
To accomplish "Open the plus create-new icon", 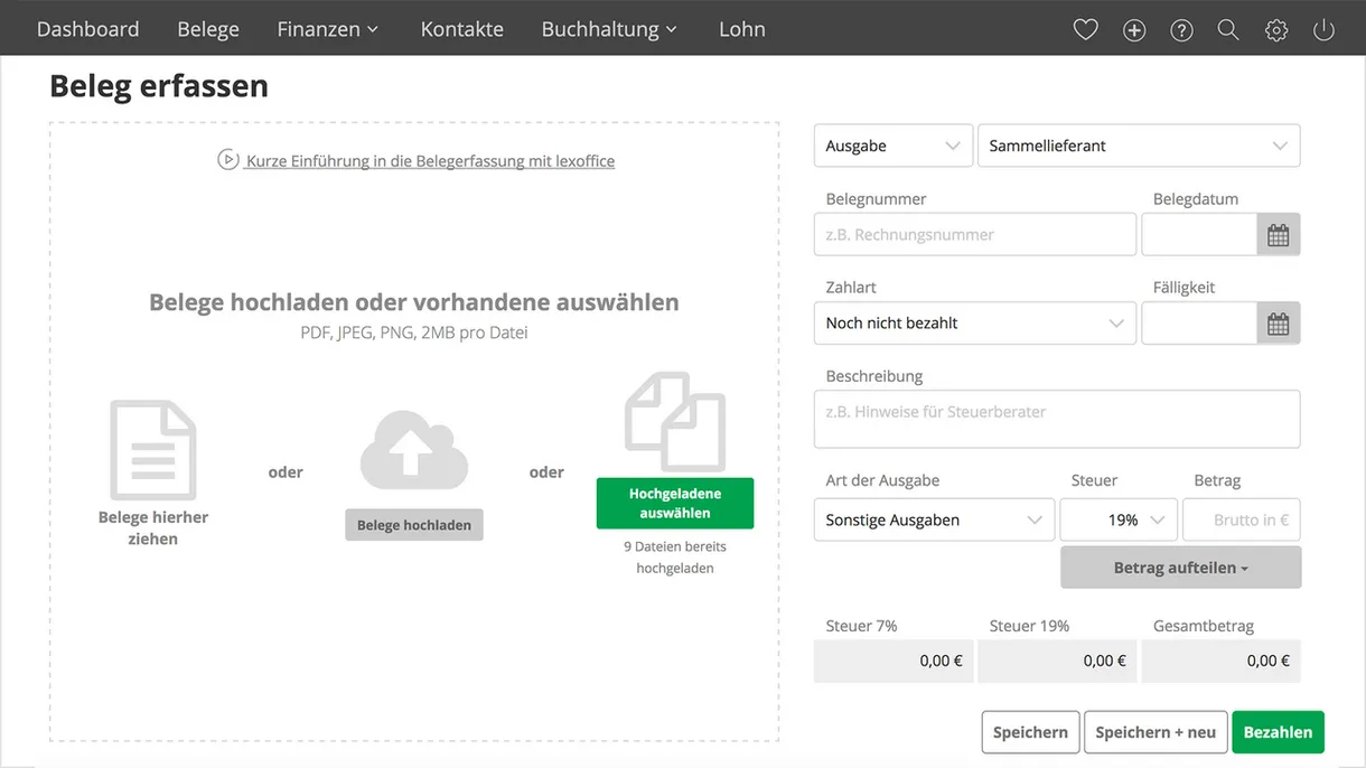I will click(1134, 30).
